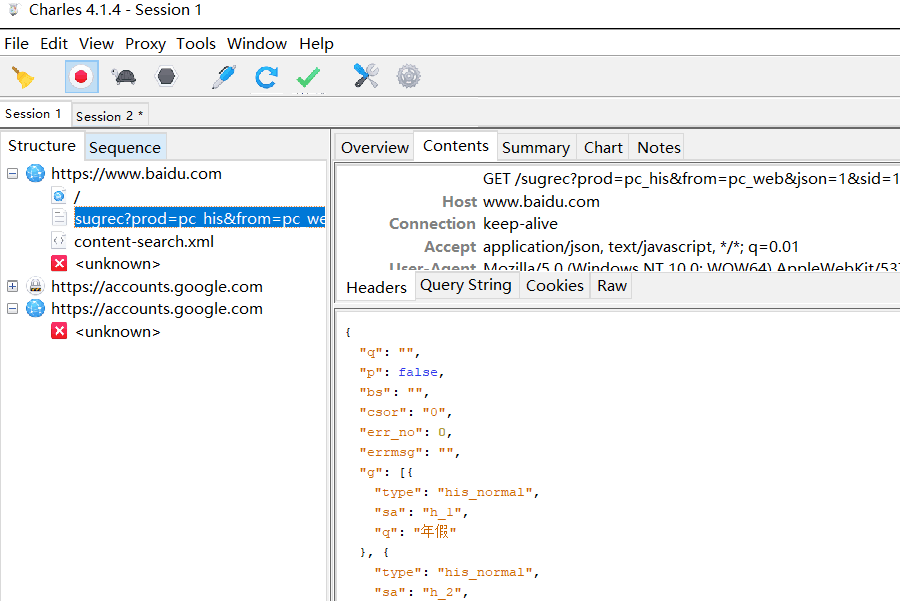Click the page icon beside the "/" request
This screenshot has width=900, height=601.
coord(59,196)
